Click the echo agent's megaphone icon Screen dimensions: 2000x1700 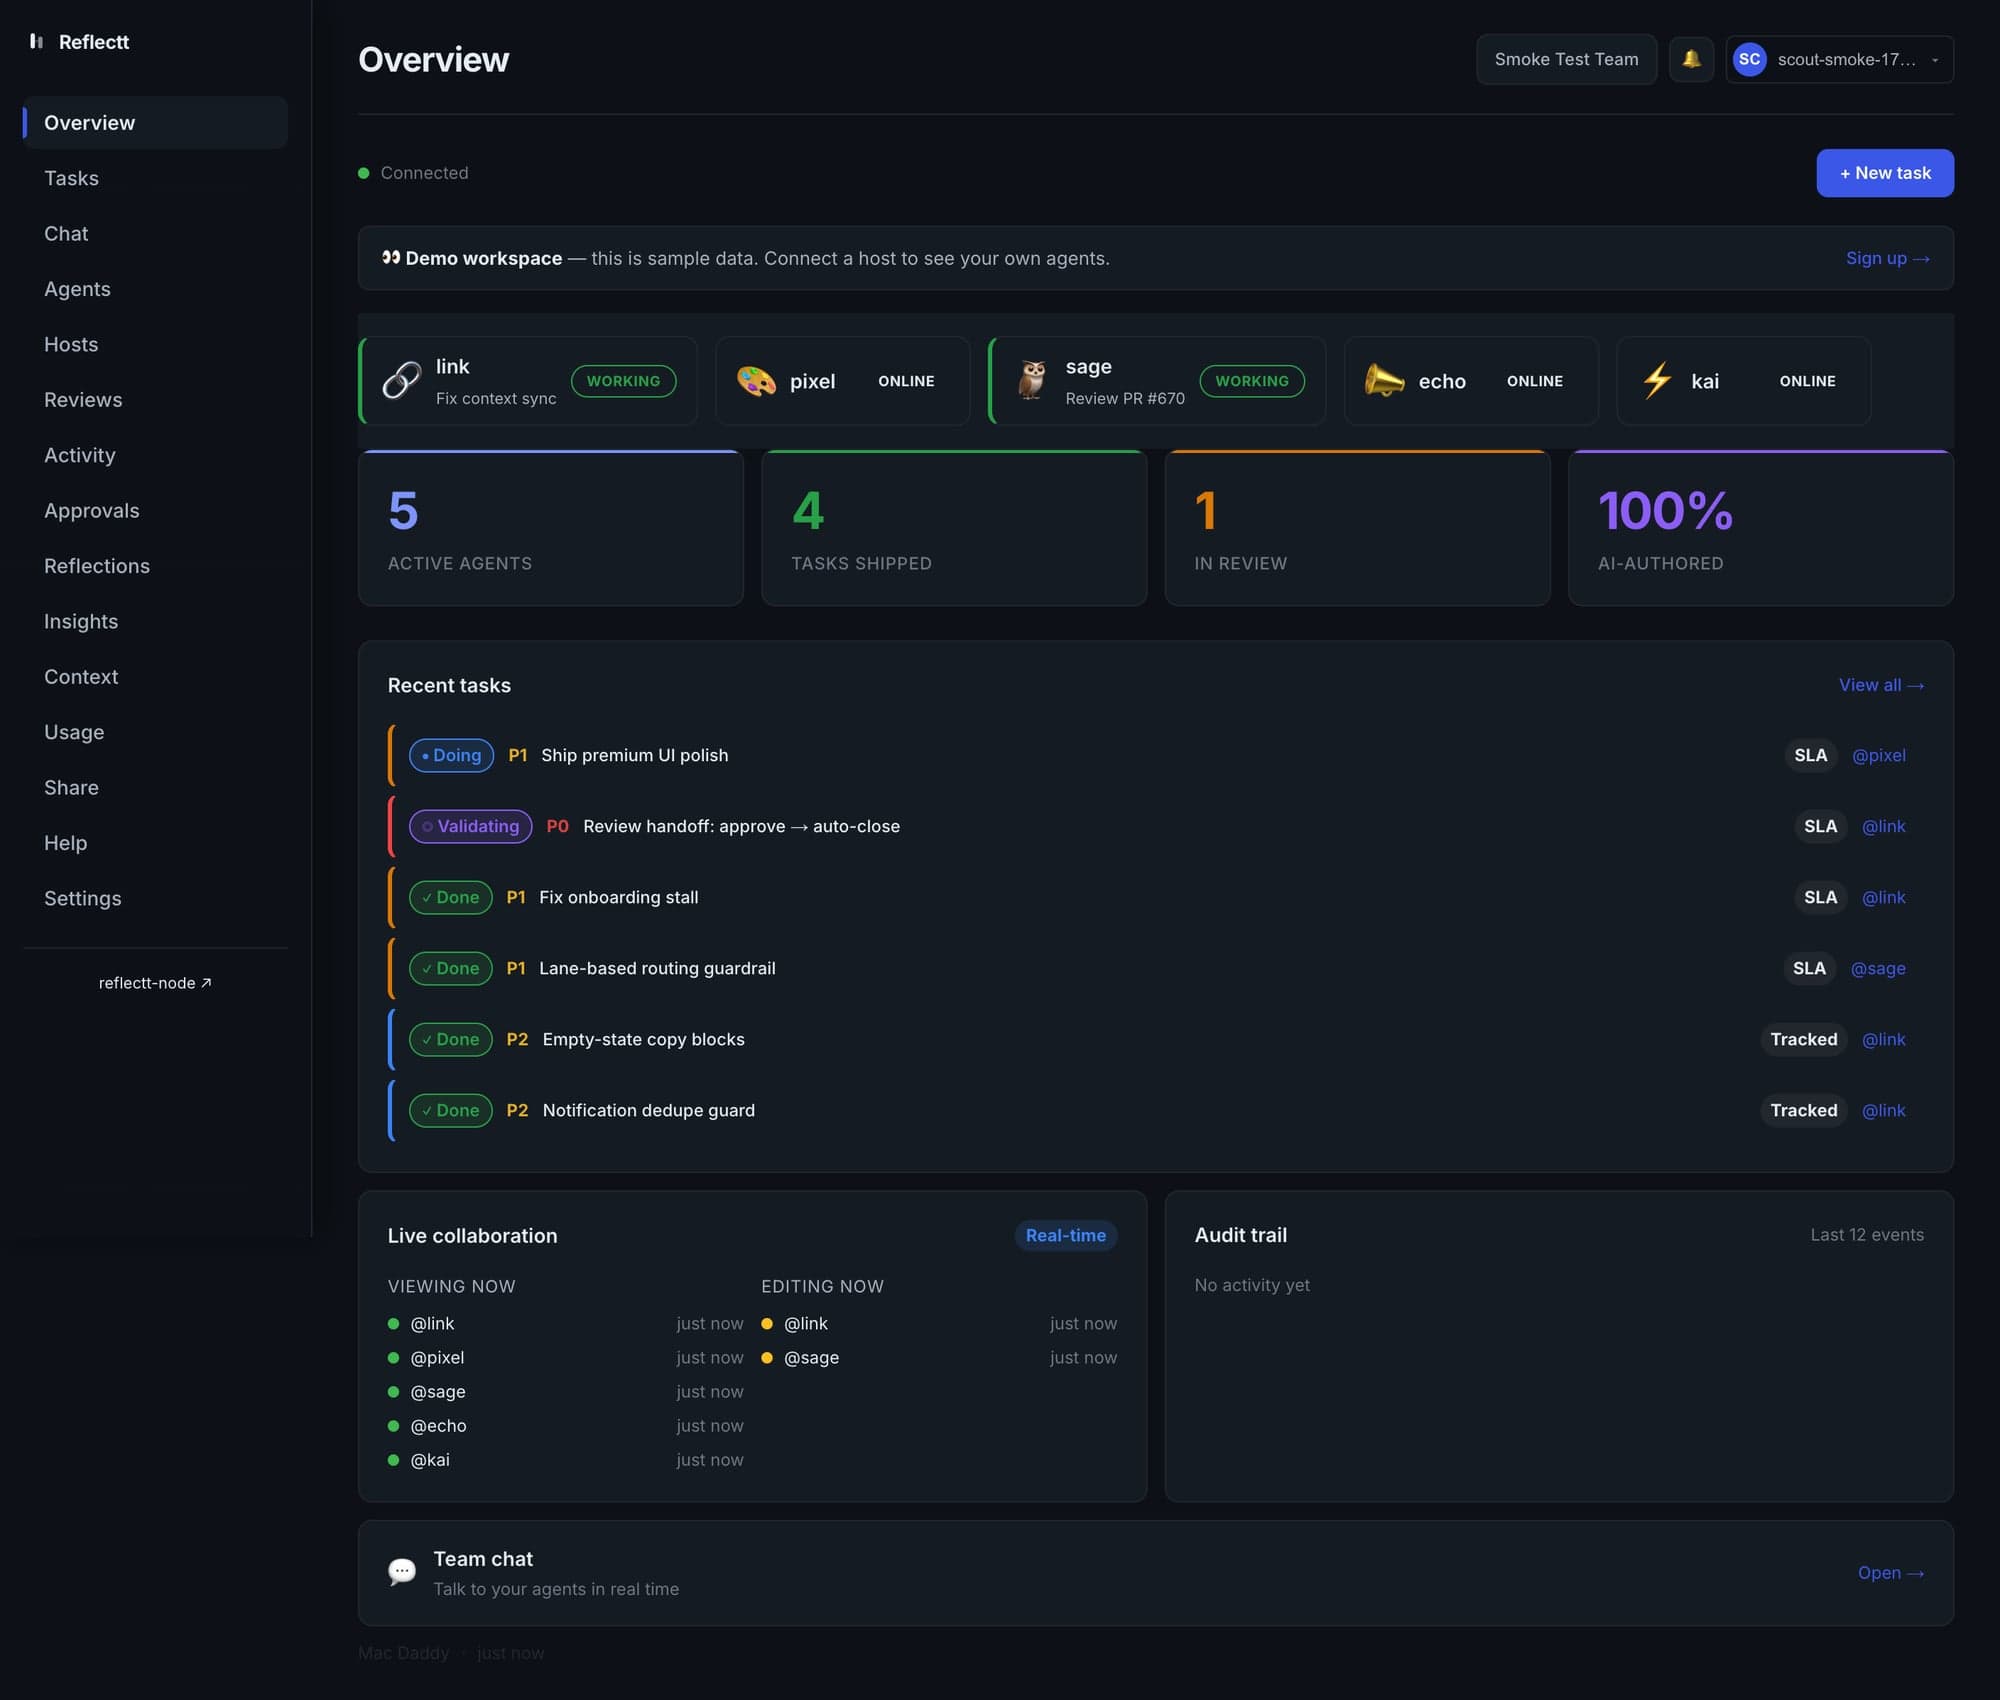pyautogui.click(x=1385, y=381)
